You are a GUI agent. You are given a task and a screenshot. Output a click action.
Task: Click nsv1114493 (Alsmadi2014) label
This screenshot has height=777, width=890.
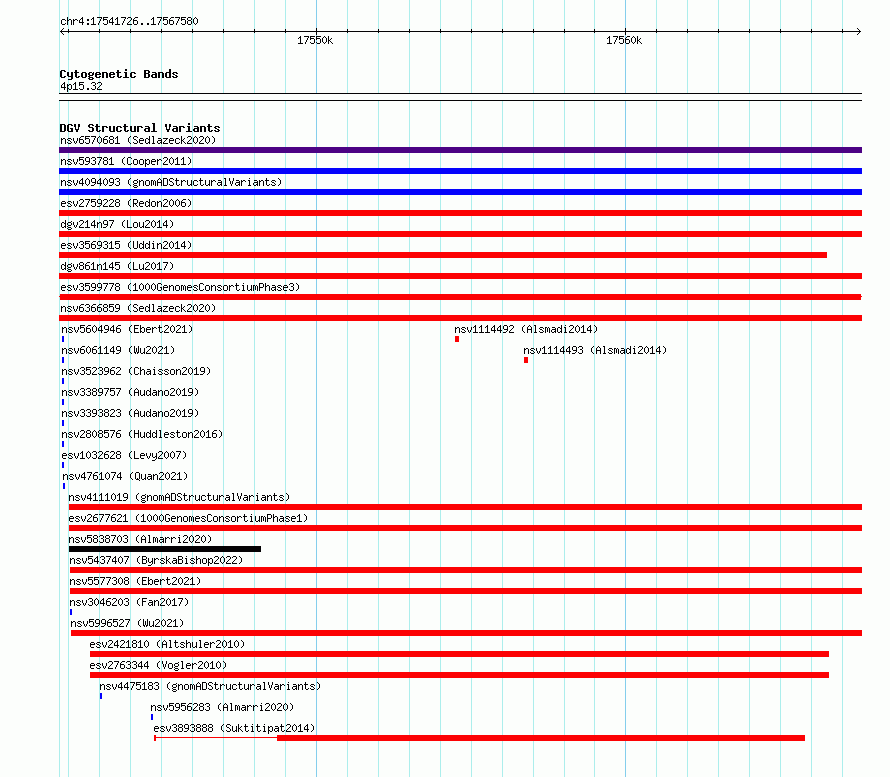pos(595,350)
